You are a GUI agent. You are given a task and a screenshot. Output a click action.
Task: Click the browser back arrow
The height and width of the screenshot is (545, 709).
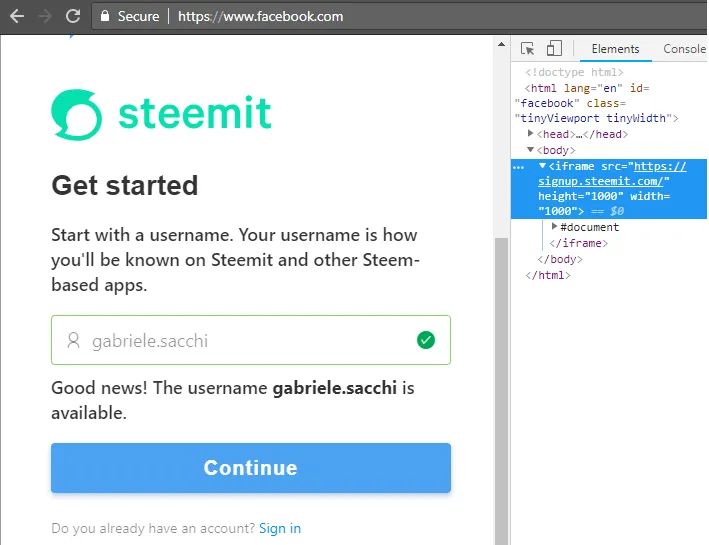point(17,16)
